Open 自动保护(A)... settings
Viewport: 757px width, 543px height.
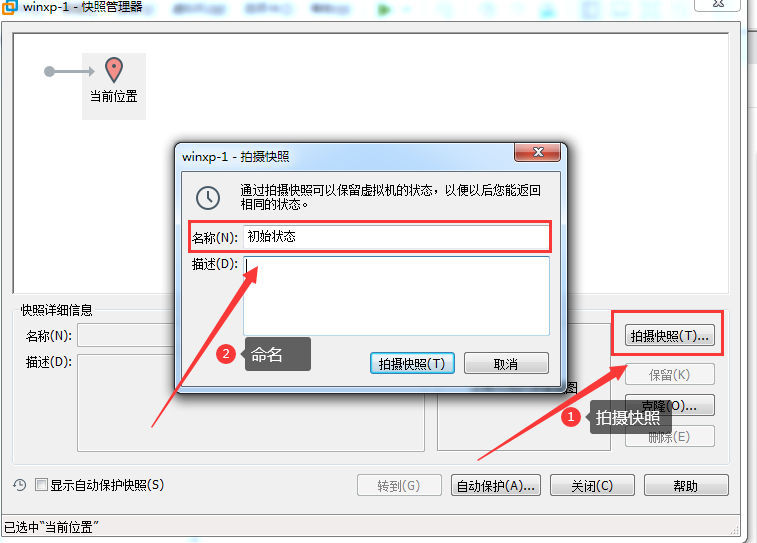point(496,485)
